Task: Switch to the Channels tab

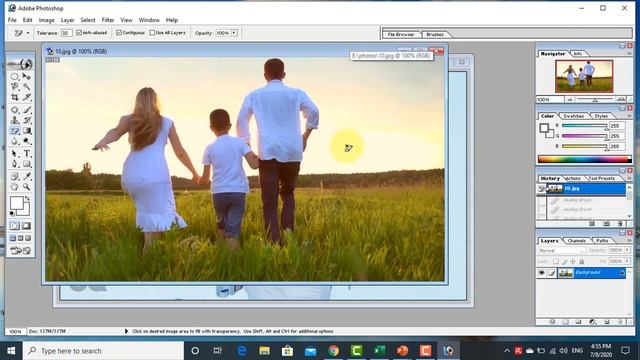Action: coord(576,241)
